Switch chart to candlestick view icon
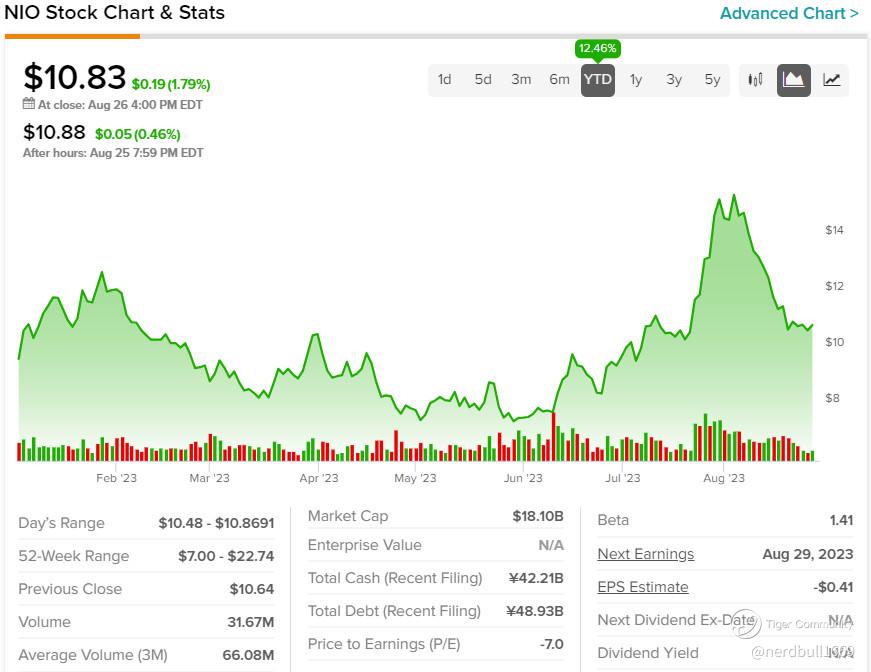871x672 pixels. [755, 80]
